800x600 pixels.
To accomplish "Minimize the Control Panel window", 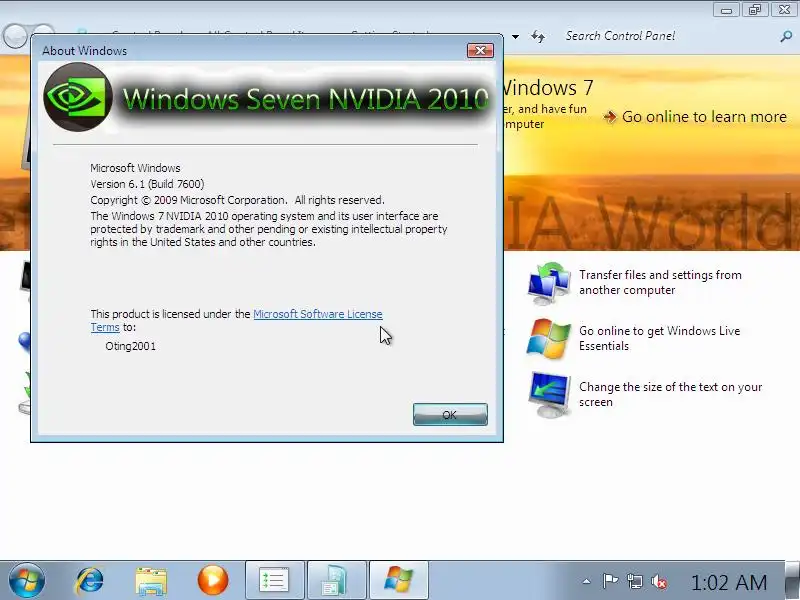I will click(x=727, y=9).
